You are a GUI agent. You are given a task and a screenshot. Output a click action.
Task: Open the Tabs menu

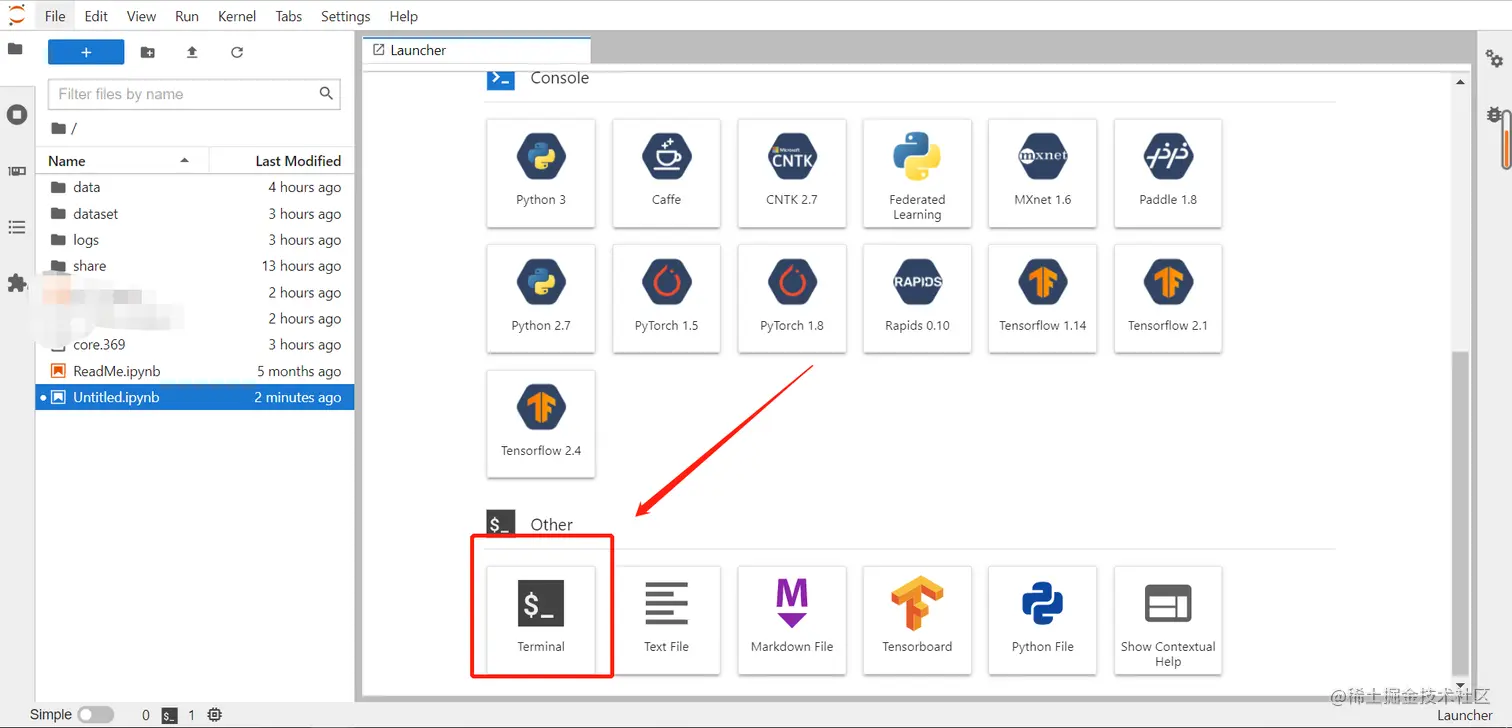289,16
